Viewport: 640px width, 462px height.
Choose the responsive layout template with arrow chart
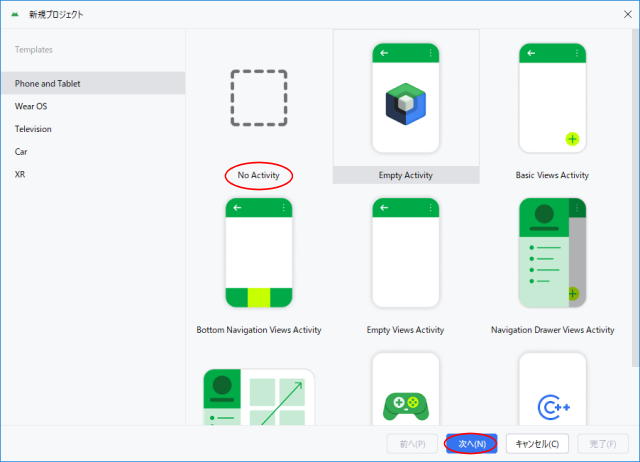259,399
